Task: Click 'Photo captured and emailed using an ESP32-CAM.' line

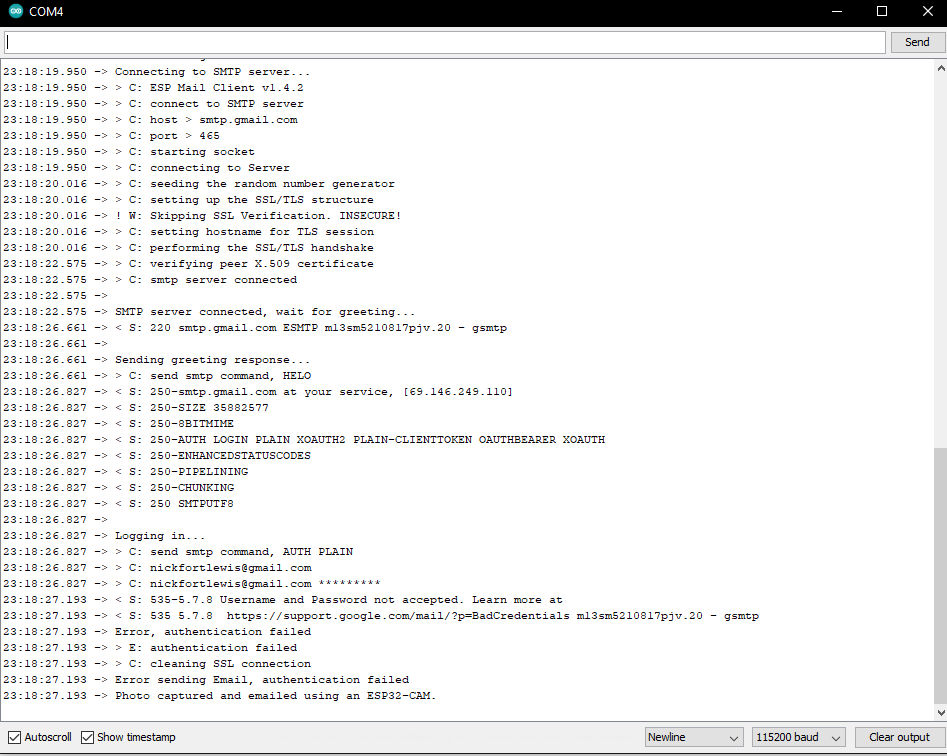Action: point(275,696)
